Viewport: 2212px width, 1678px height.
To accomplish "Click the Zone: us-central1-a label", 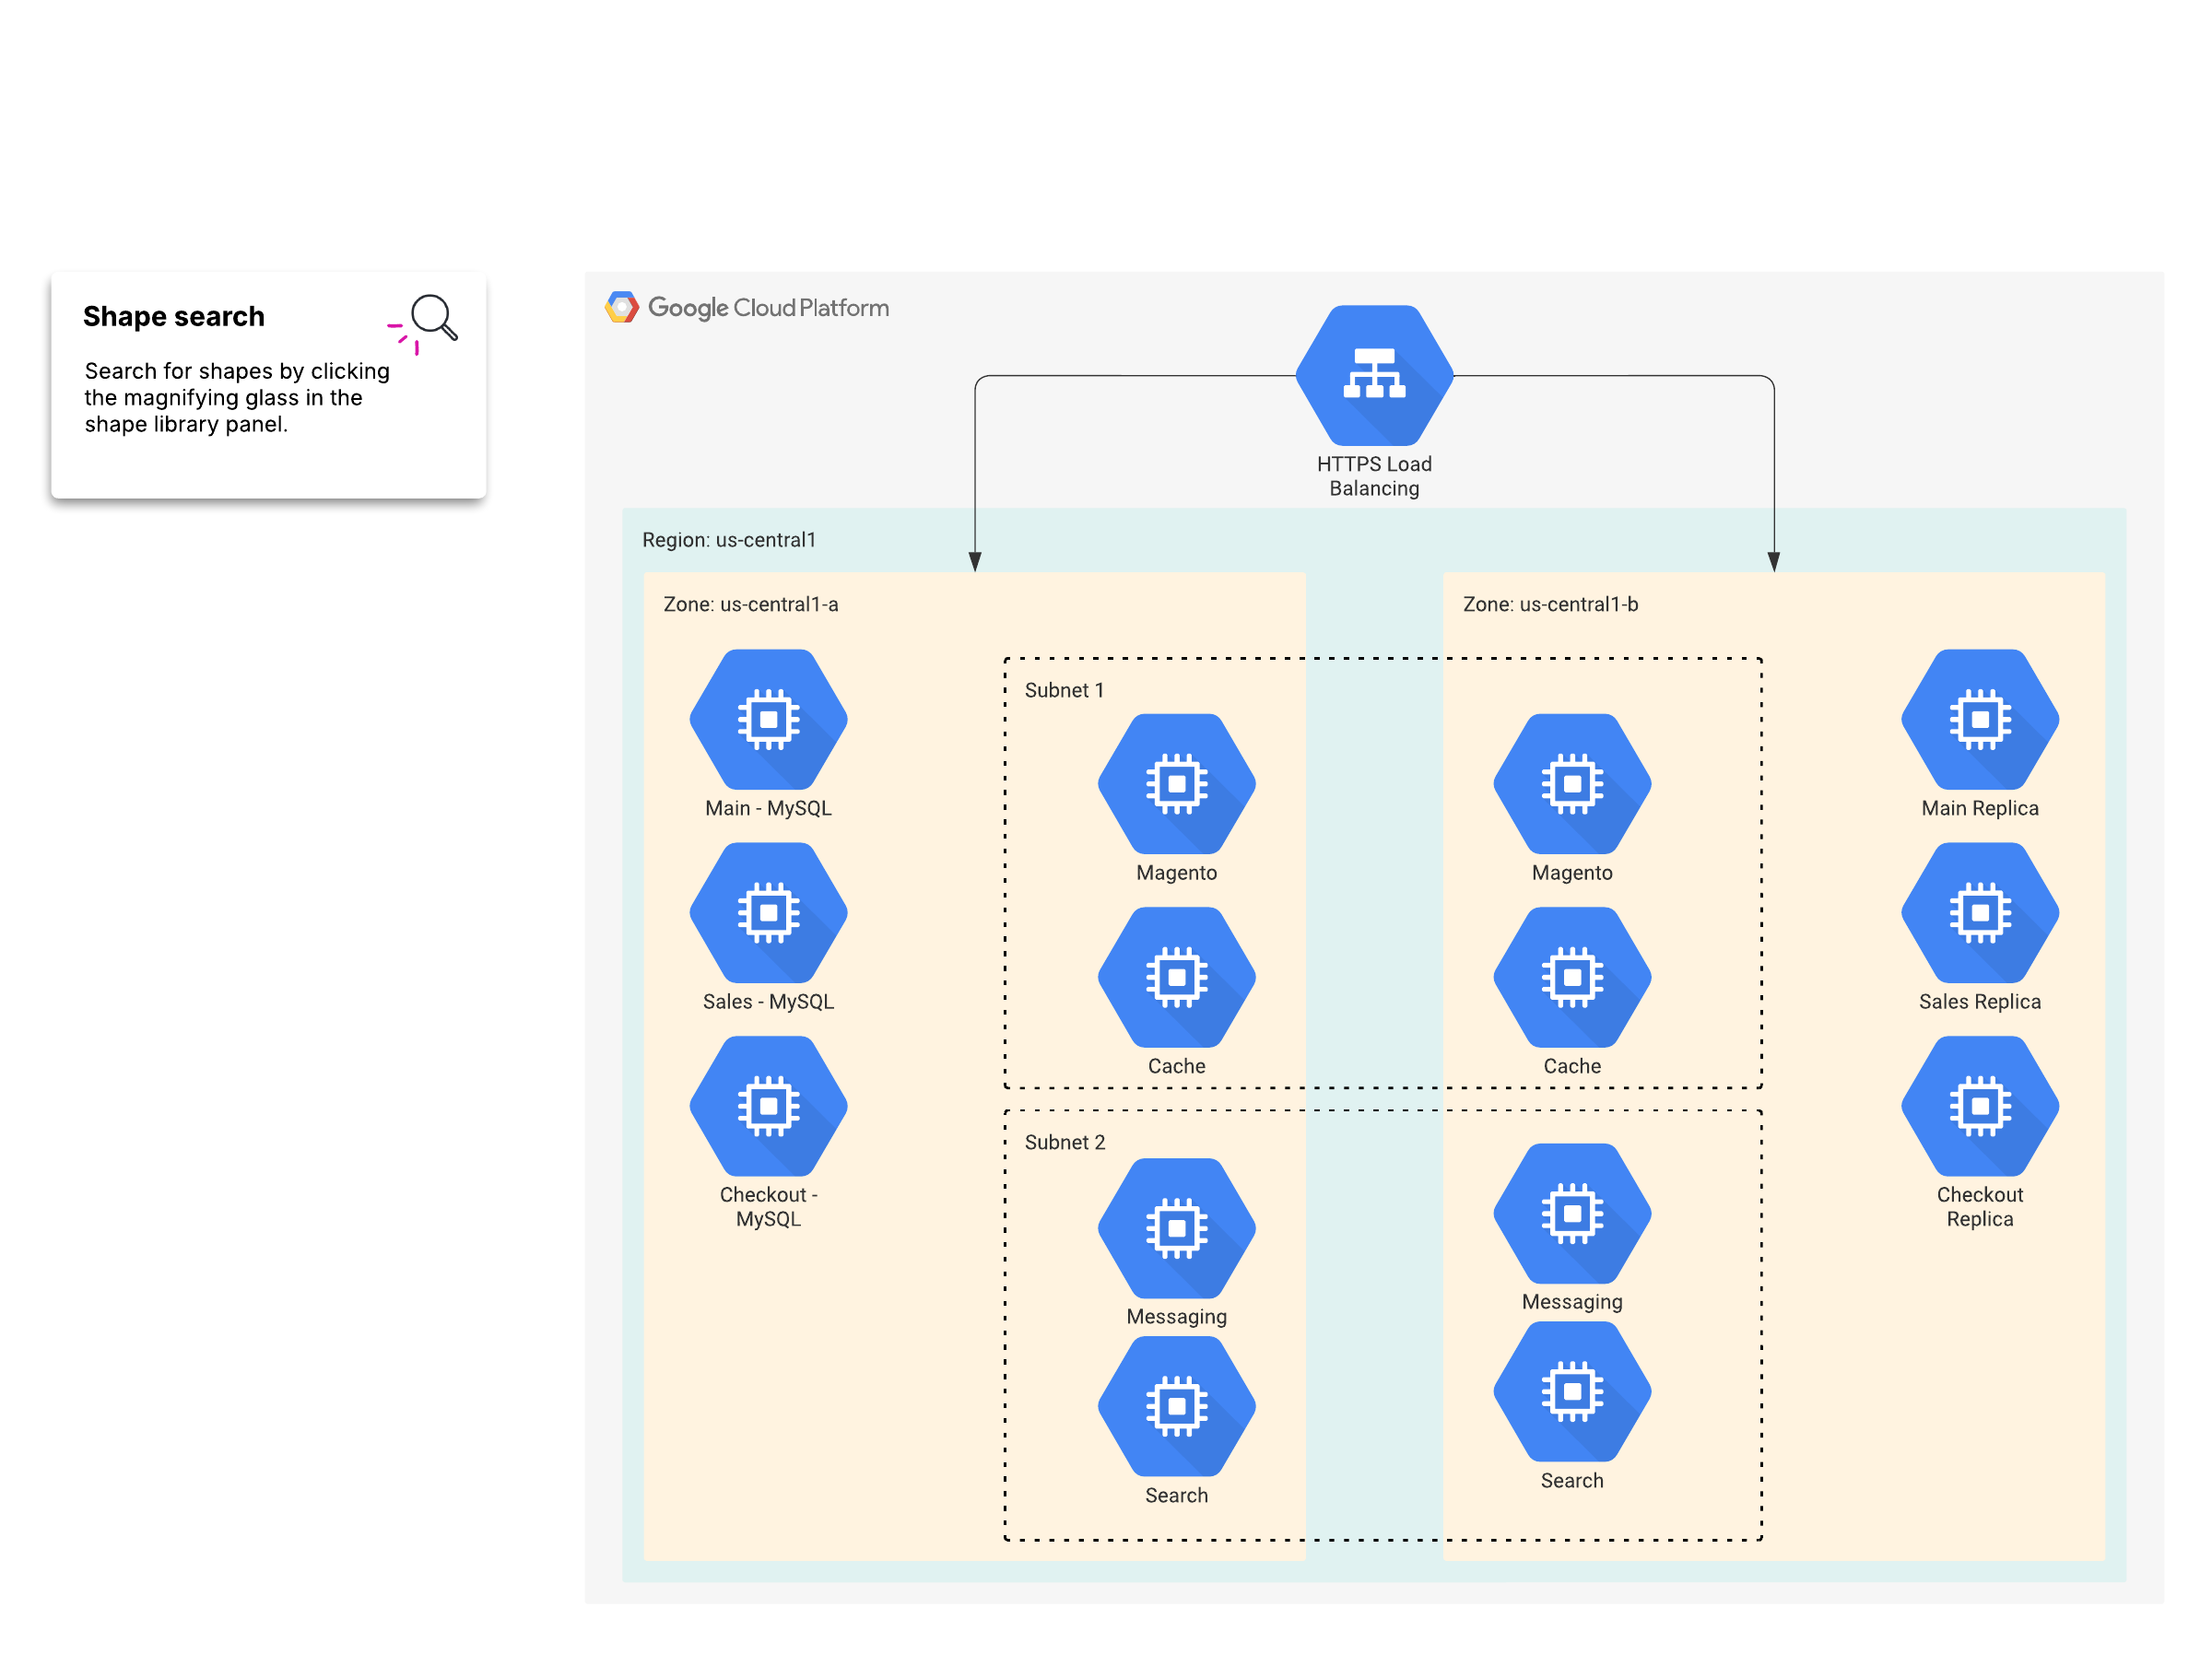I will (750, 604).
